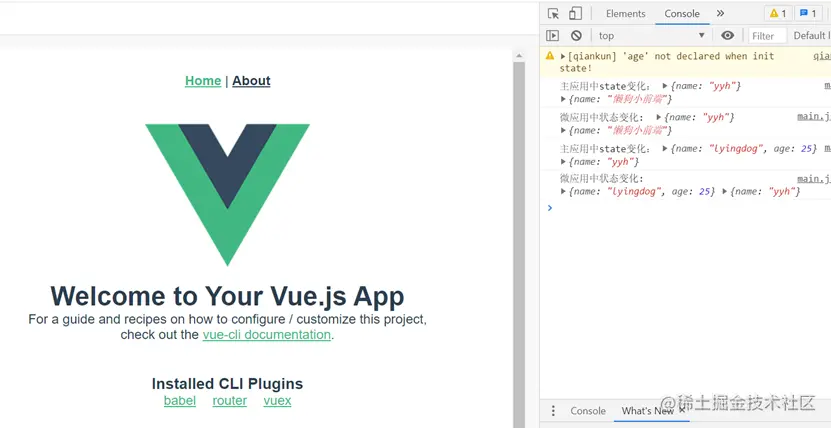Select the What's New drawer tab
The height and width of the screenshot is (428, 831).
coord(648,411)
